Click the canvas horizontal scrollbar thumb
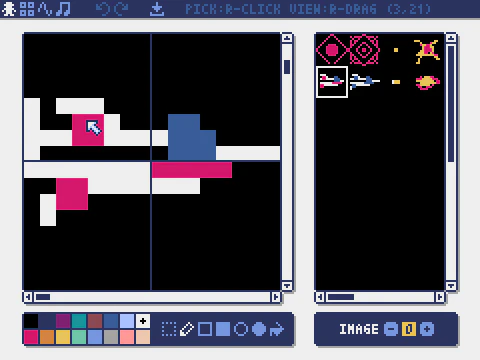Image resolution: width=480 pixels, height=360 pixels. pyautogui.click(x=43, y=297)
